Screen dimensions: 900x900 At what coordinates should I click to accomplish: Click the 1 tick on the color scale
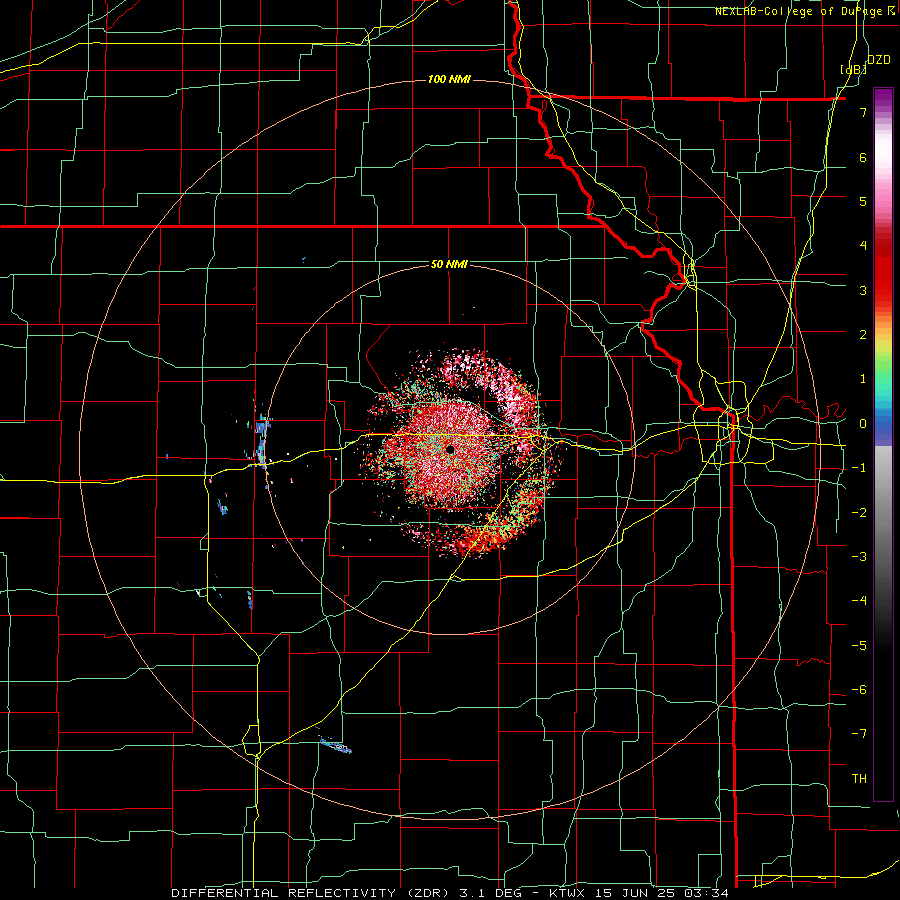(x=863, y=379)
